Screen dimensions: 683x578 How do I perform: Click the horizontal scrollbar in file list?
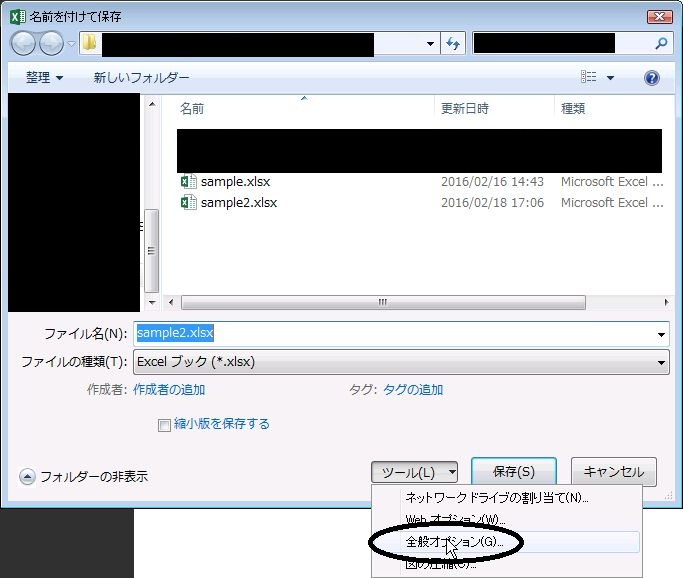380,302
